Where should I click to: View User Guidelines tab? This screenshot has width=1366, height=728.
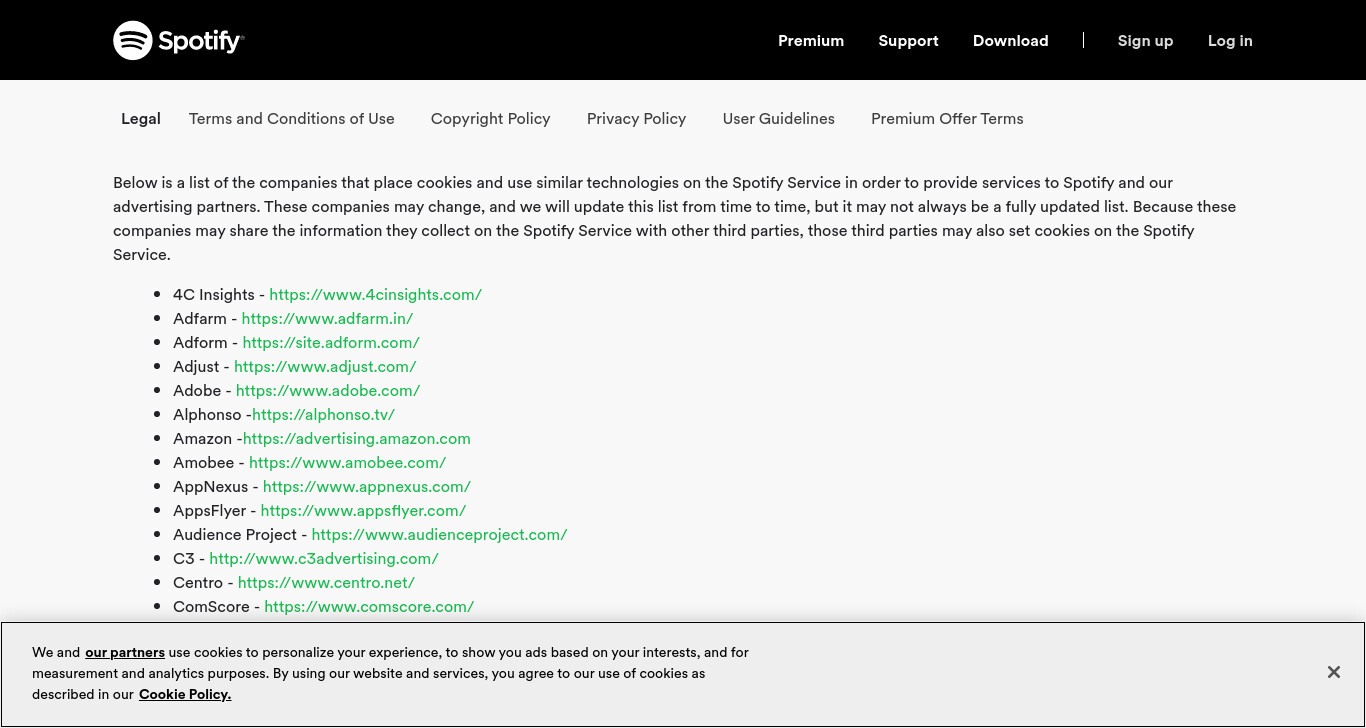pos(779,118)
